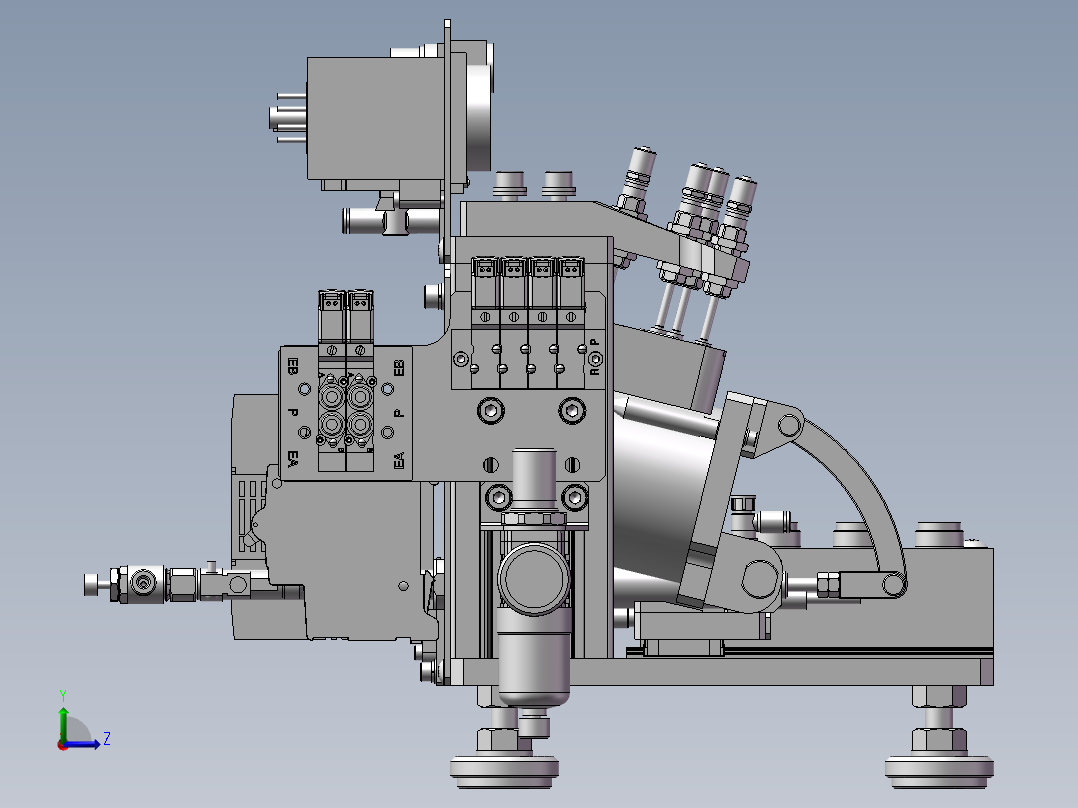Select the large box-shaped housing with protruding pins
Image resolution: width=1078 pixels, height=808 pixels.
375,118
